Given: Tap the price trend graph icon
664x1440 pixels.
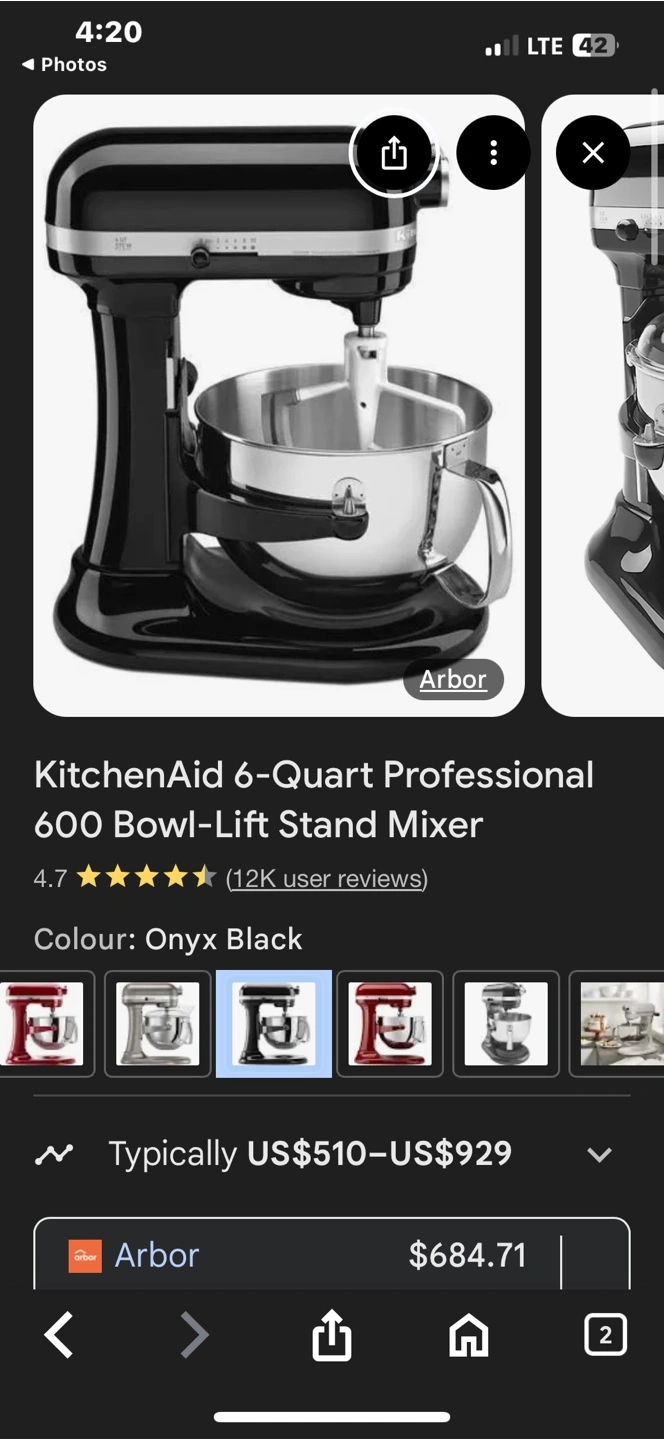Looking at the screenshot, I should tap(53, 1155).
